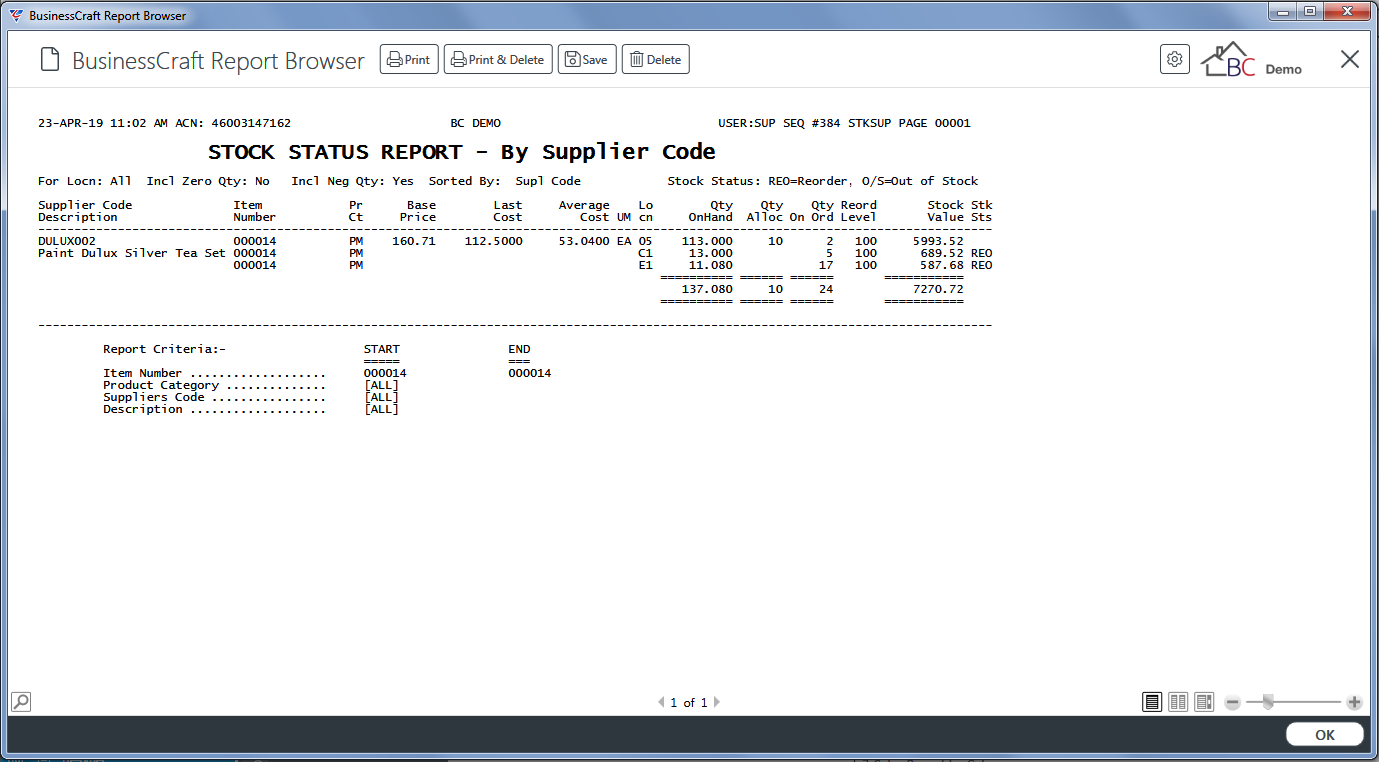Delete the report
Image resolution: width=1379 pixels, height=762 pixels.
(x=655, y=60)
